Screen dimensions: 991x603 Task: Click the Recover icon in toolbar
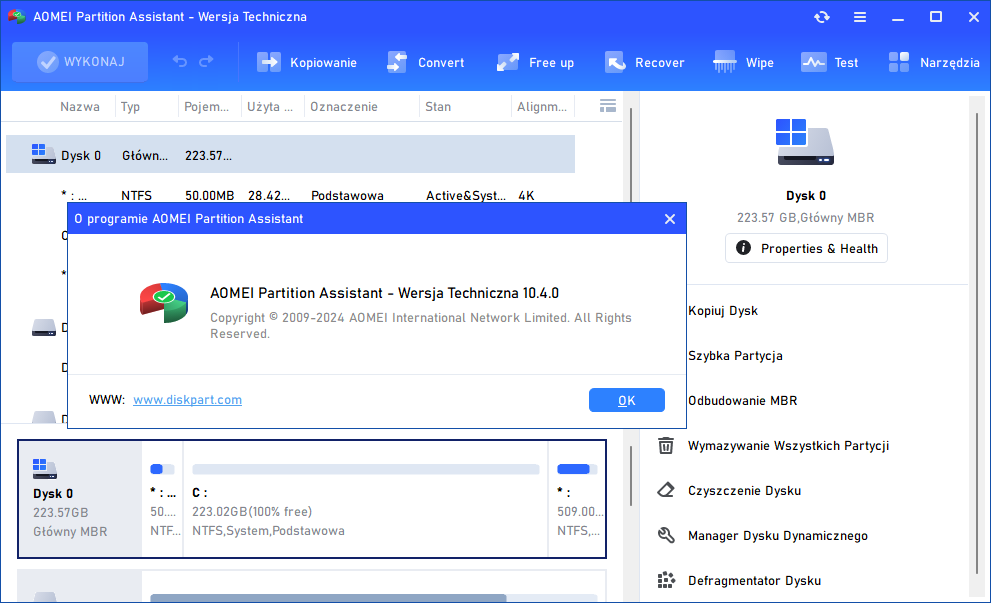pos(614,62)
